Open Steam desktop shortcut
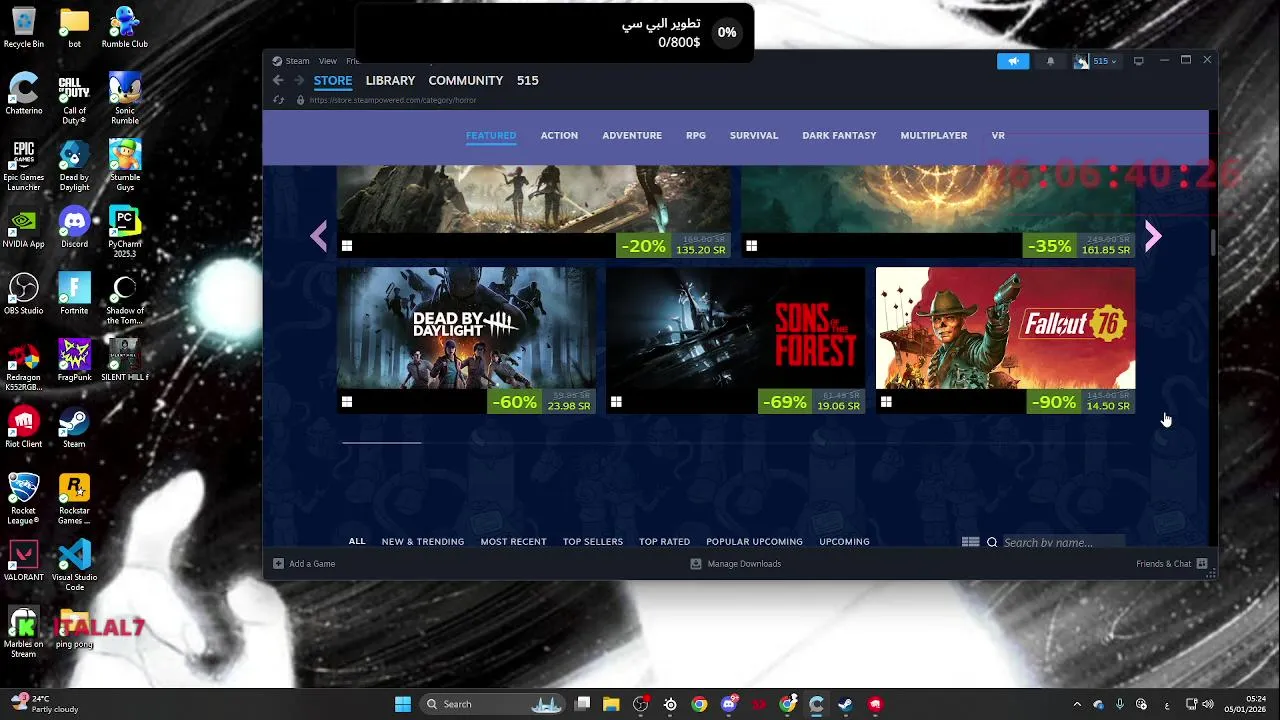Viewport: 1280px width, 720px height. [x=74, y=428]
